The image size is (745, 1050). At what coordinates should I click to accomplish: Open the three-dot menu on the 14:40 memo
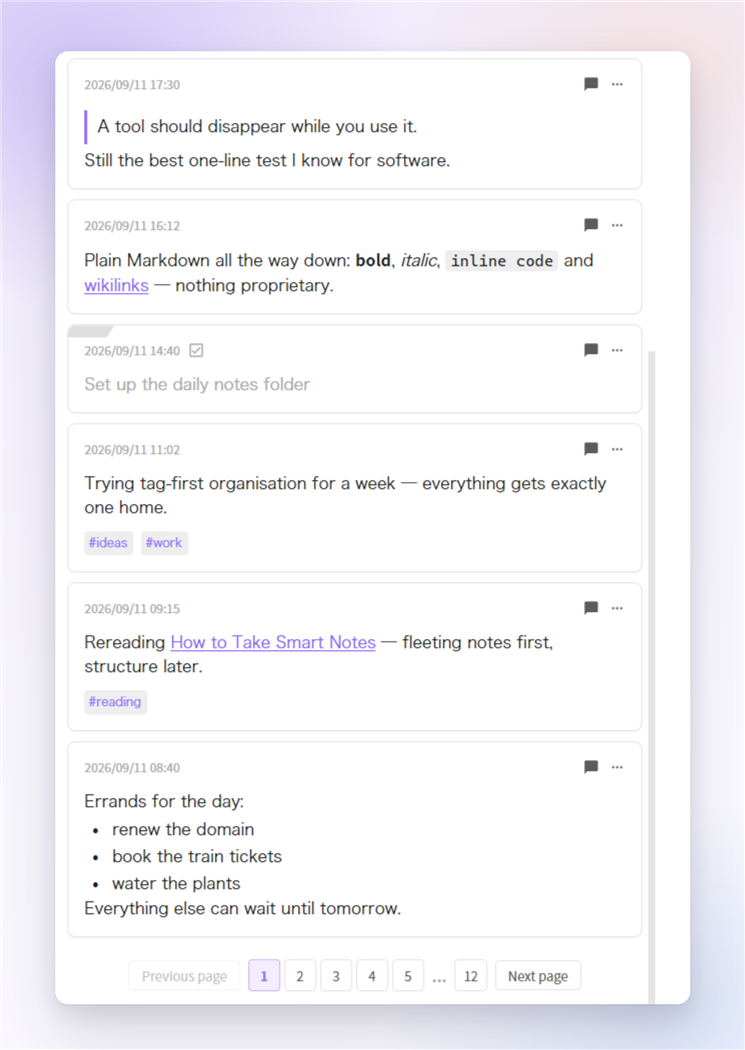(x=617, y=350)
